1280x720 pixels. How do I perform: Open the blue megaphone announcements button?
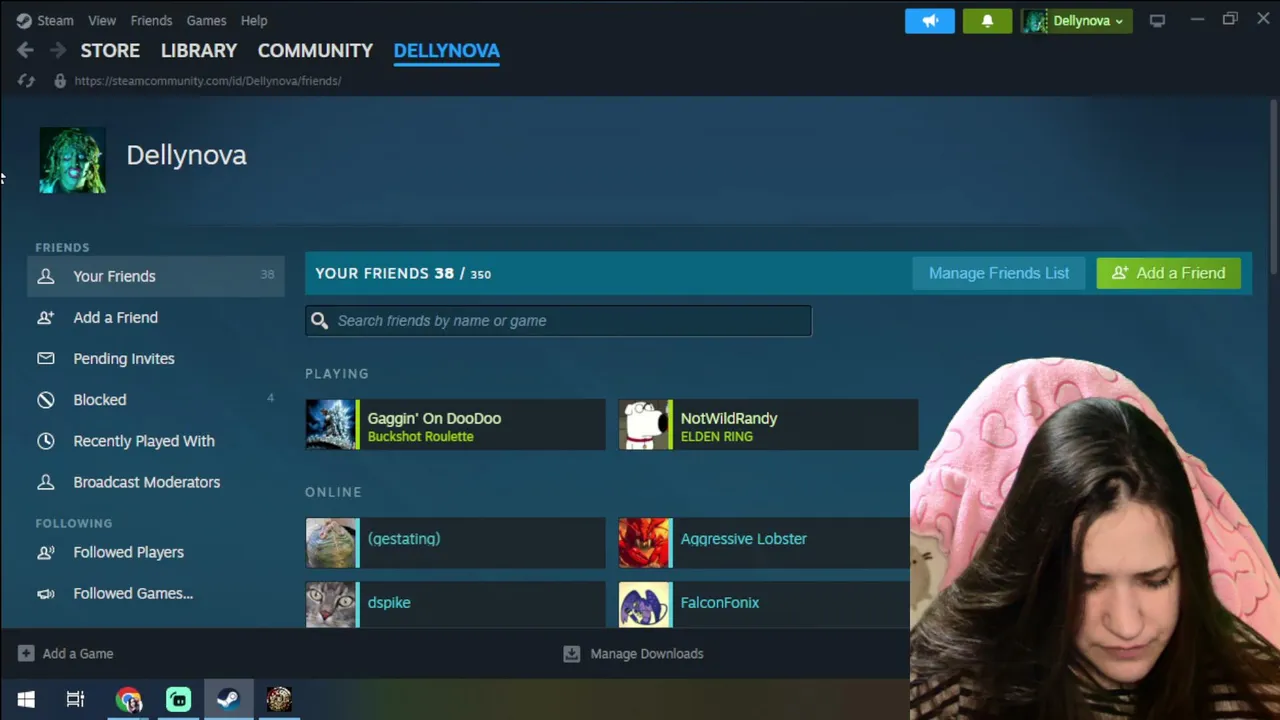click(930, 21)
